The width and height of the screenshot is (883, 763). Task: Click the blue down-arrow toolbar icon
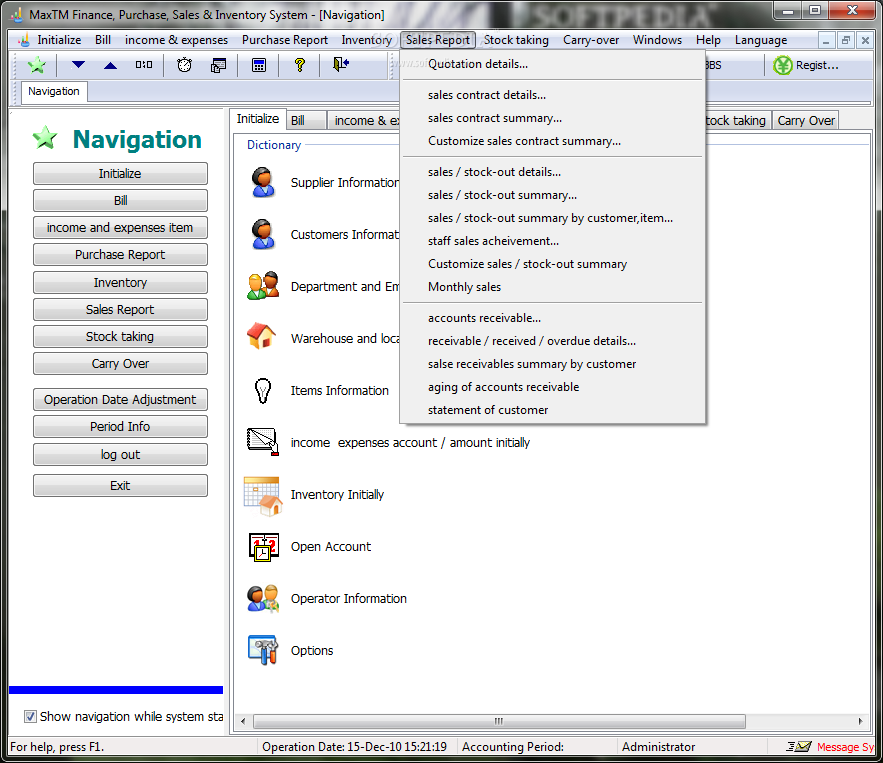(78, 65)
